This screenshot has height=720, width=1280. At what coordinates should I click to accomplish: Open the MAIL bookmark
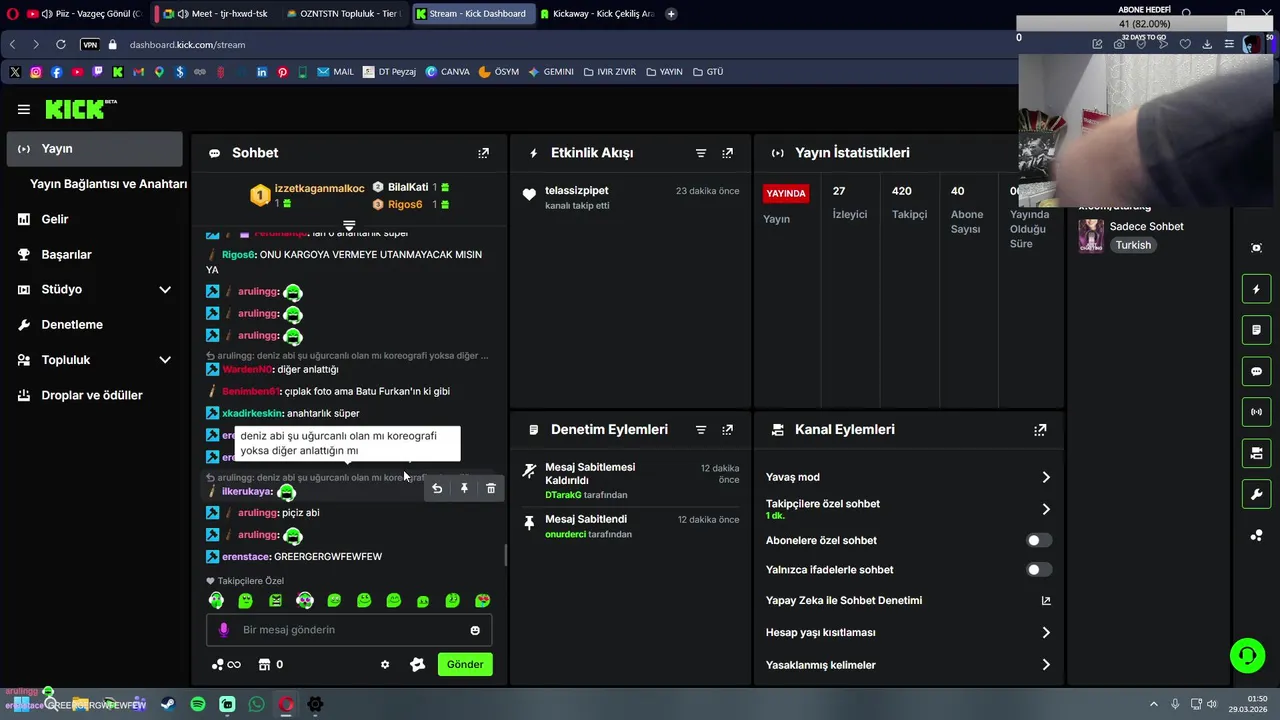(x=336, y=72)
